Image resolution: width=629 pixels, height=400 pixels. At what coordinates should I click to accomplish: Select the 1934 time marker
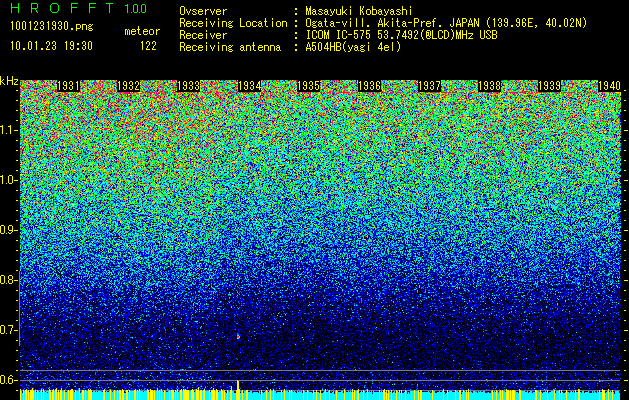(x=250, y=86)
